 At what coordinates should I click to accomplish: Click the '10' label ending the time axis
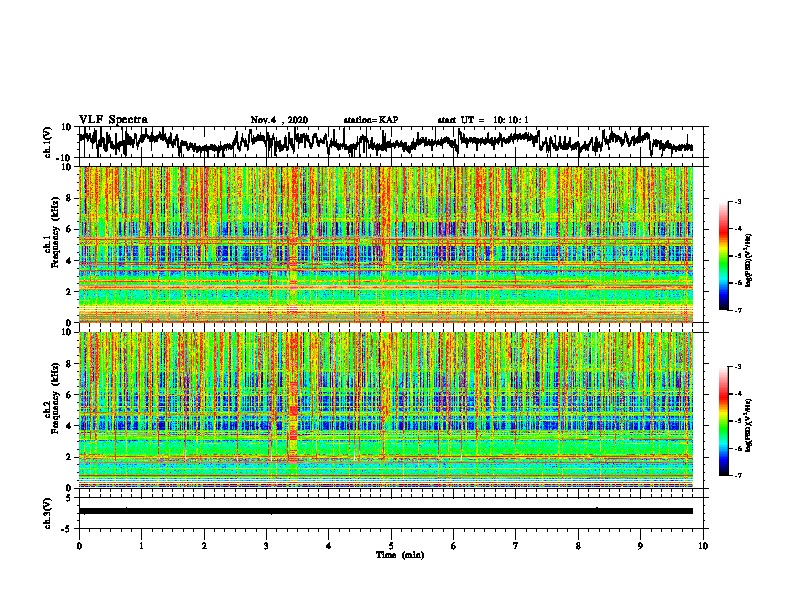point(703,546)
